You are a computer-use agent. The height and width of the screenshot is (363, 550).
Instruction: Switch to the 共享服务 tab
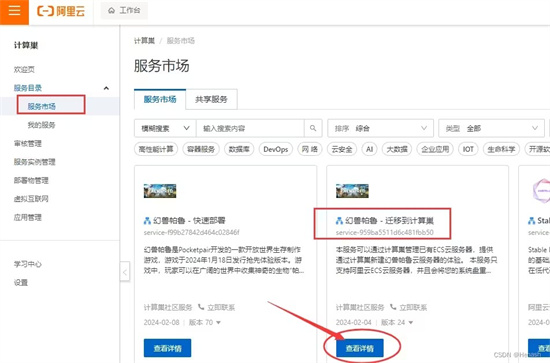pos(211,100)
